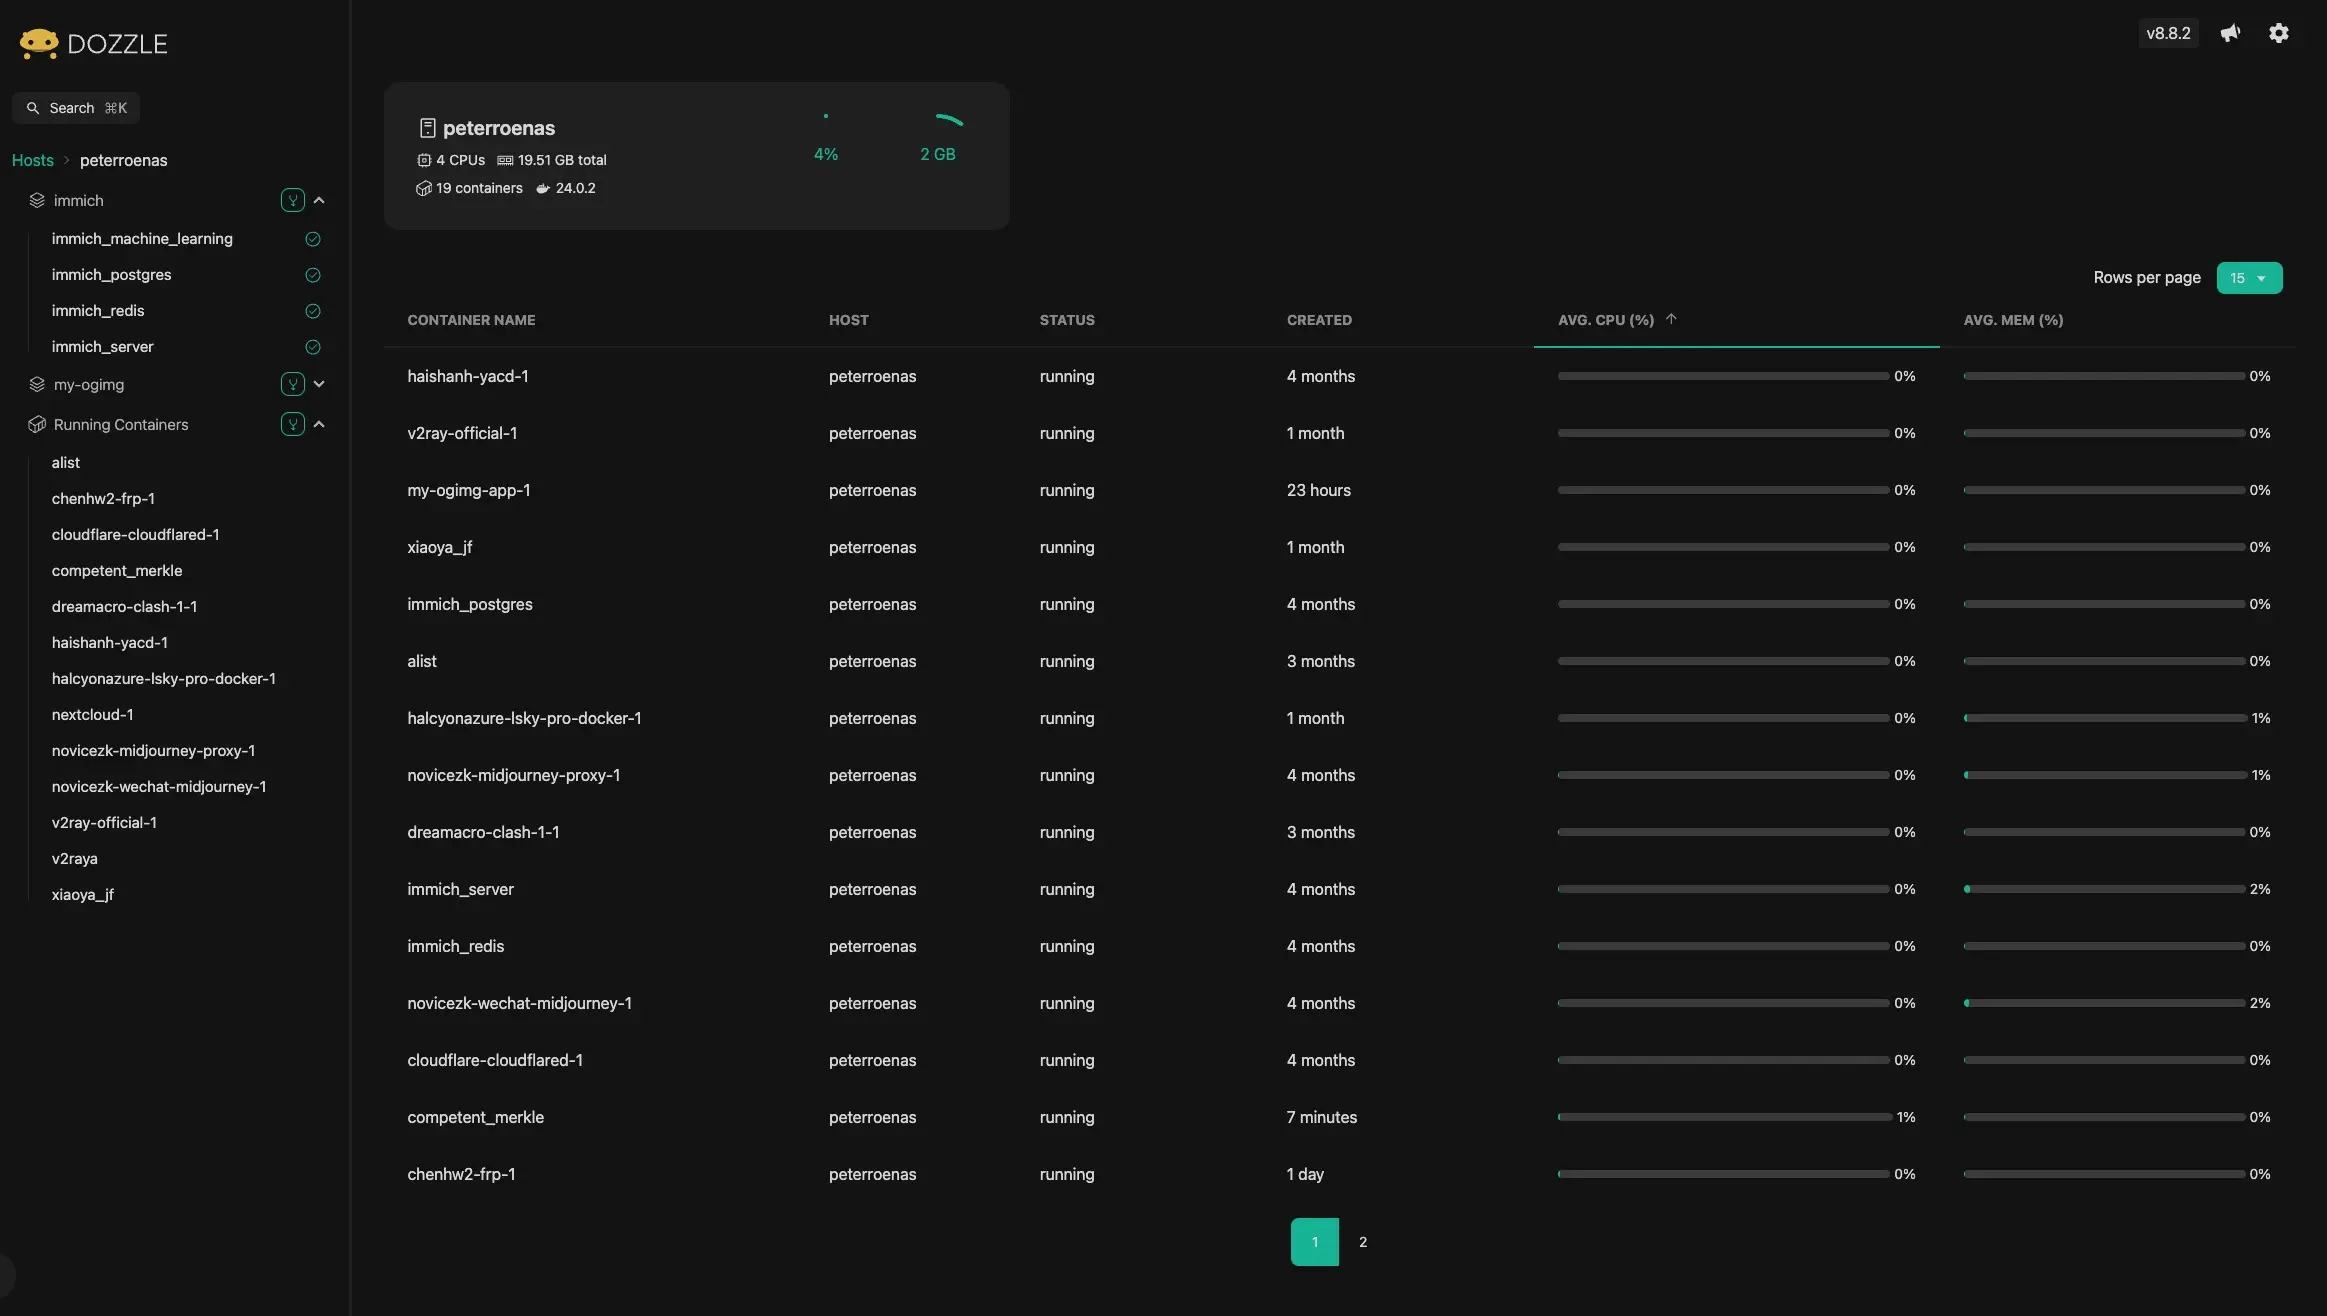Screen dimensions: 2327x1316
Task: Click the Dozzle logo icon
Action: (x=39, y=43)
